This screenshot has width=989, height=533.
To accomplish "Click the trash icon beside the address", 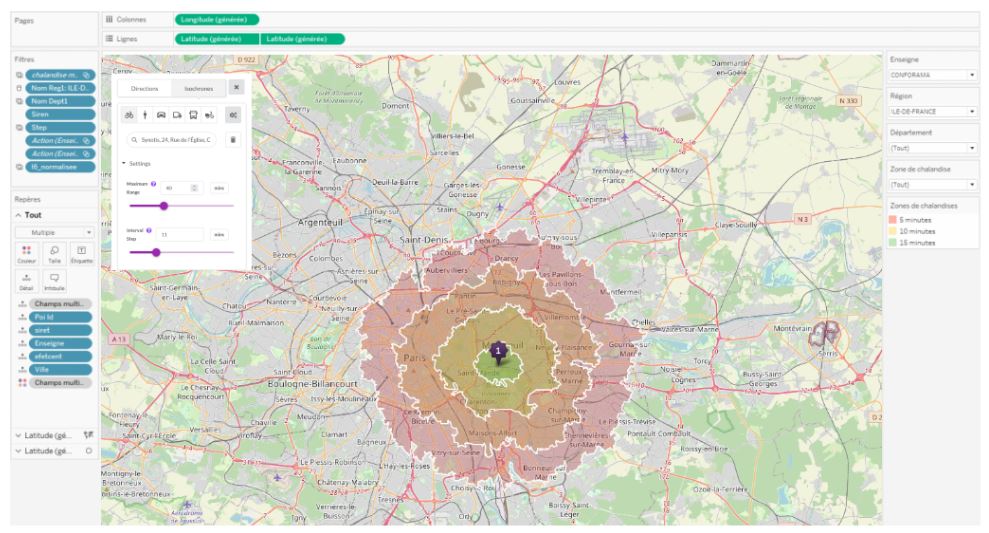I will [233, 140].
